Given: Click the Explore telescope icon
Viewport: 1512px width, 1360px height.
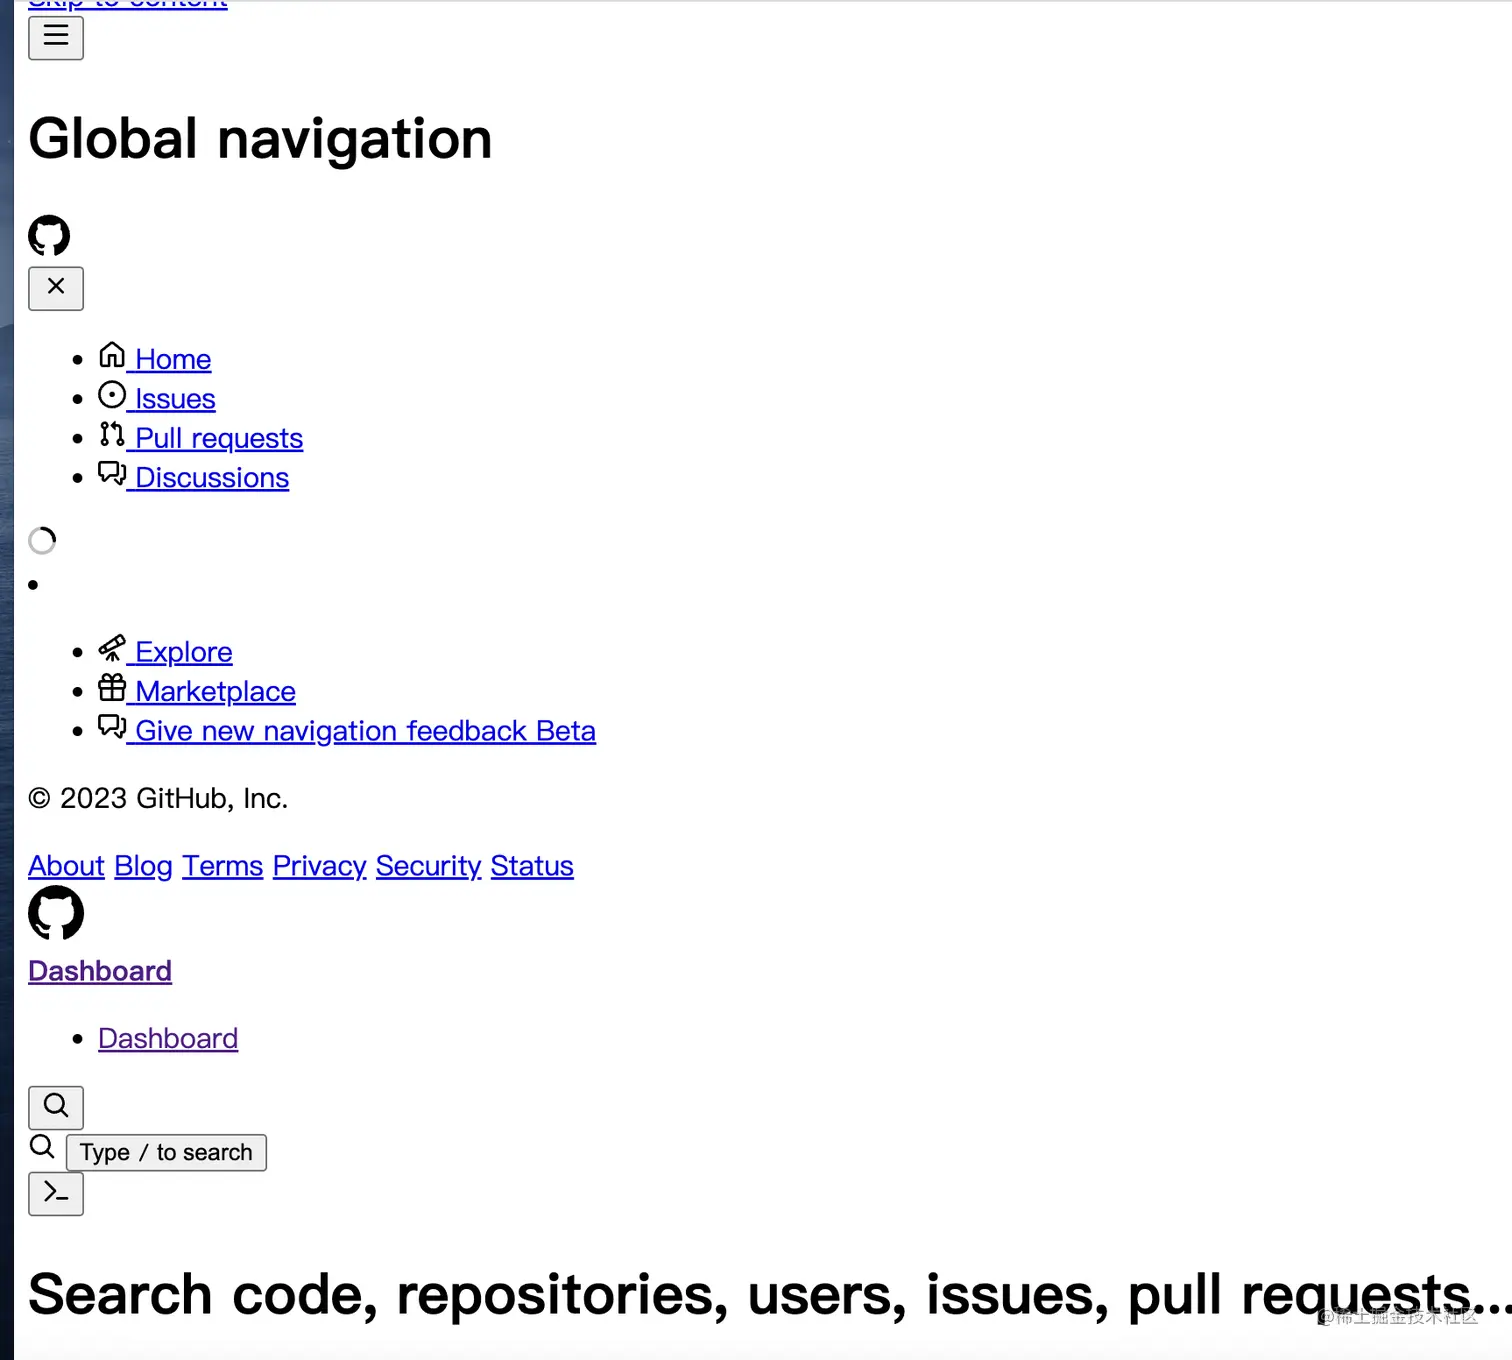Looking at the screenshot, I should [112, 649].
